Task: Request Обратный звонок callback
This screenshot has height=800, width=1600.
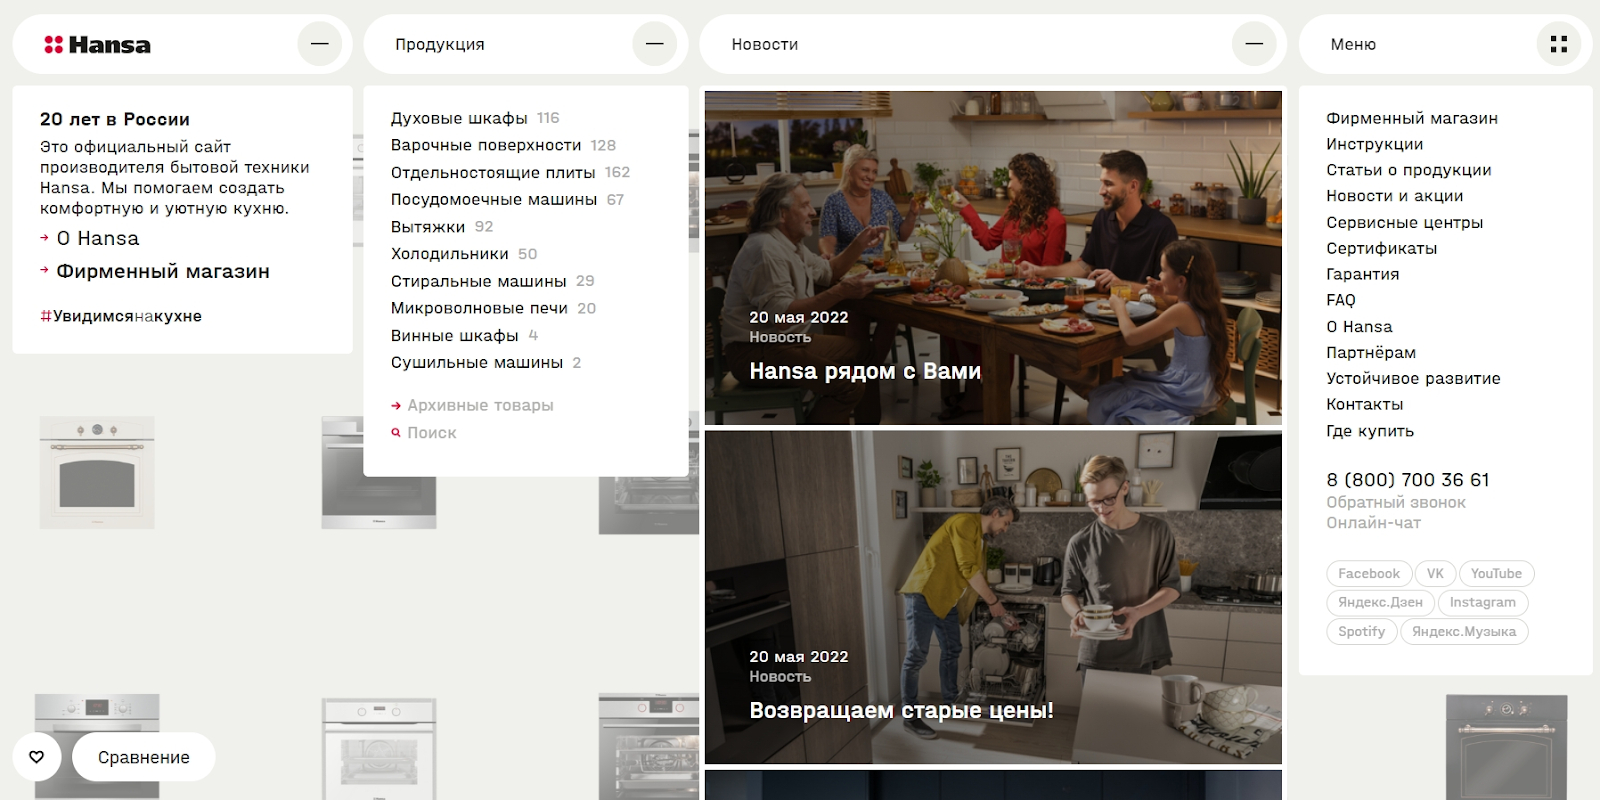Action: [x=1396, y=503]
